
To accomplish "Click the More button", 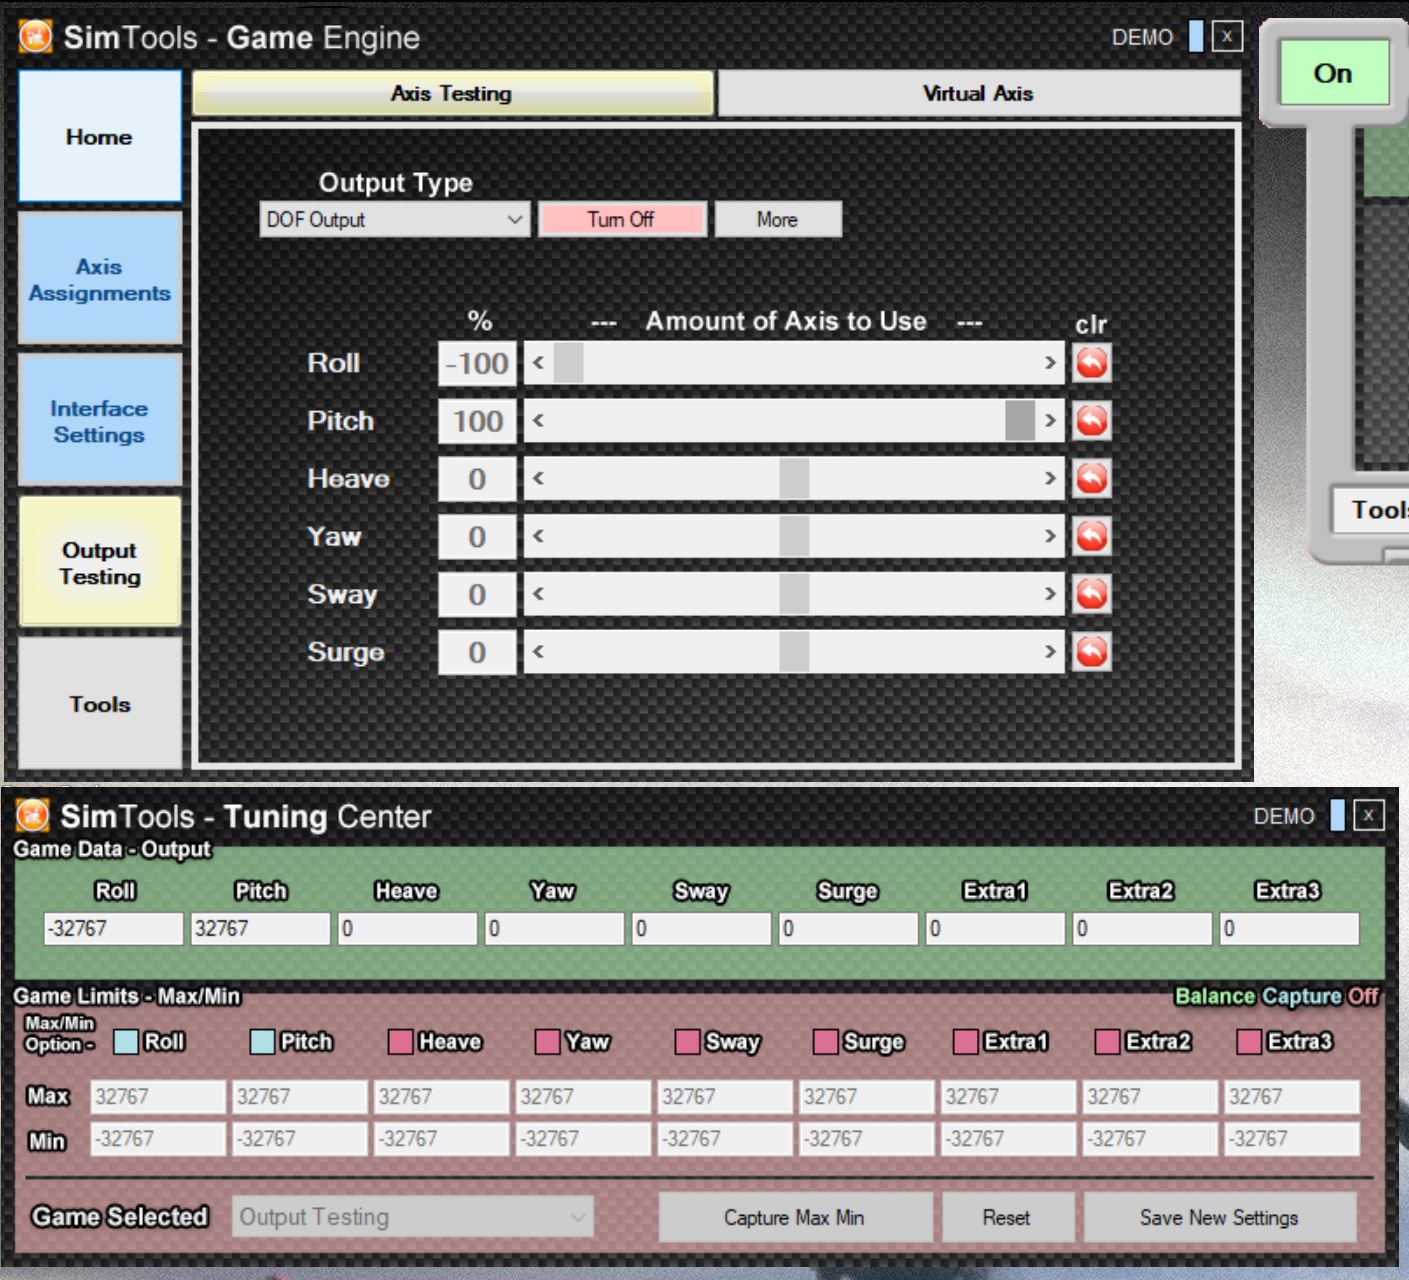I will coord(778,219).
